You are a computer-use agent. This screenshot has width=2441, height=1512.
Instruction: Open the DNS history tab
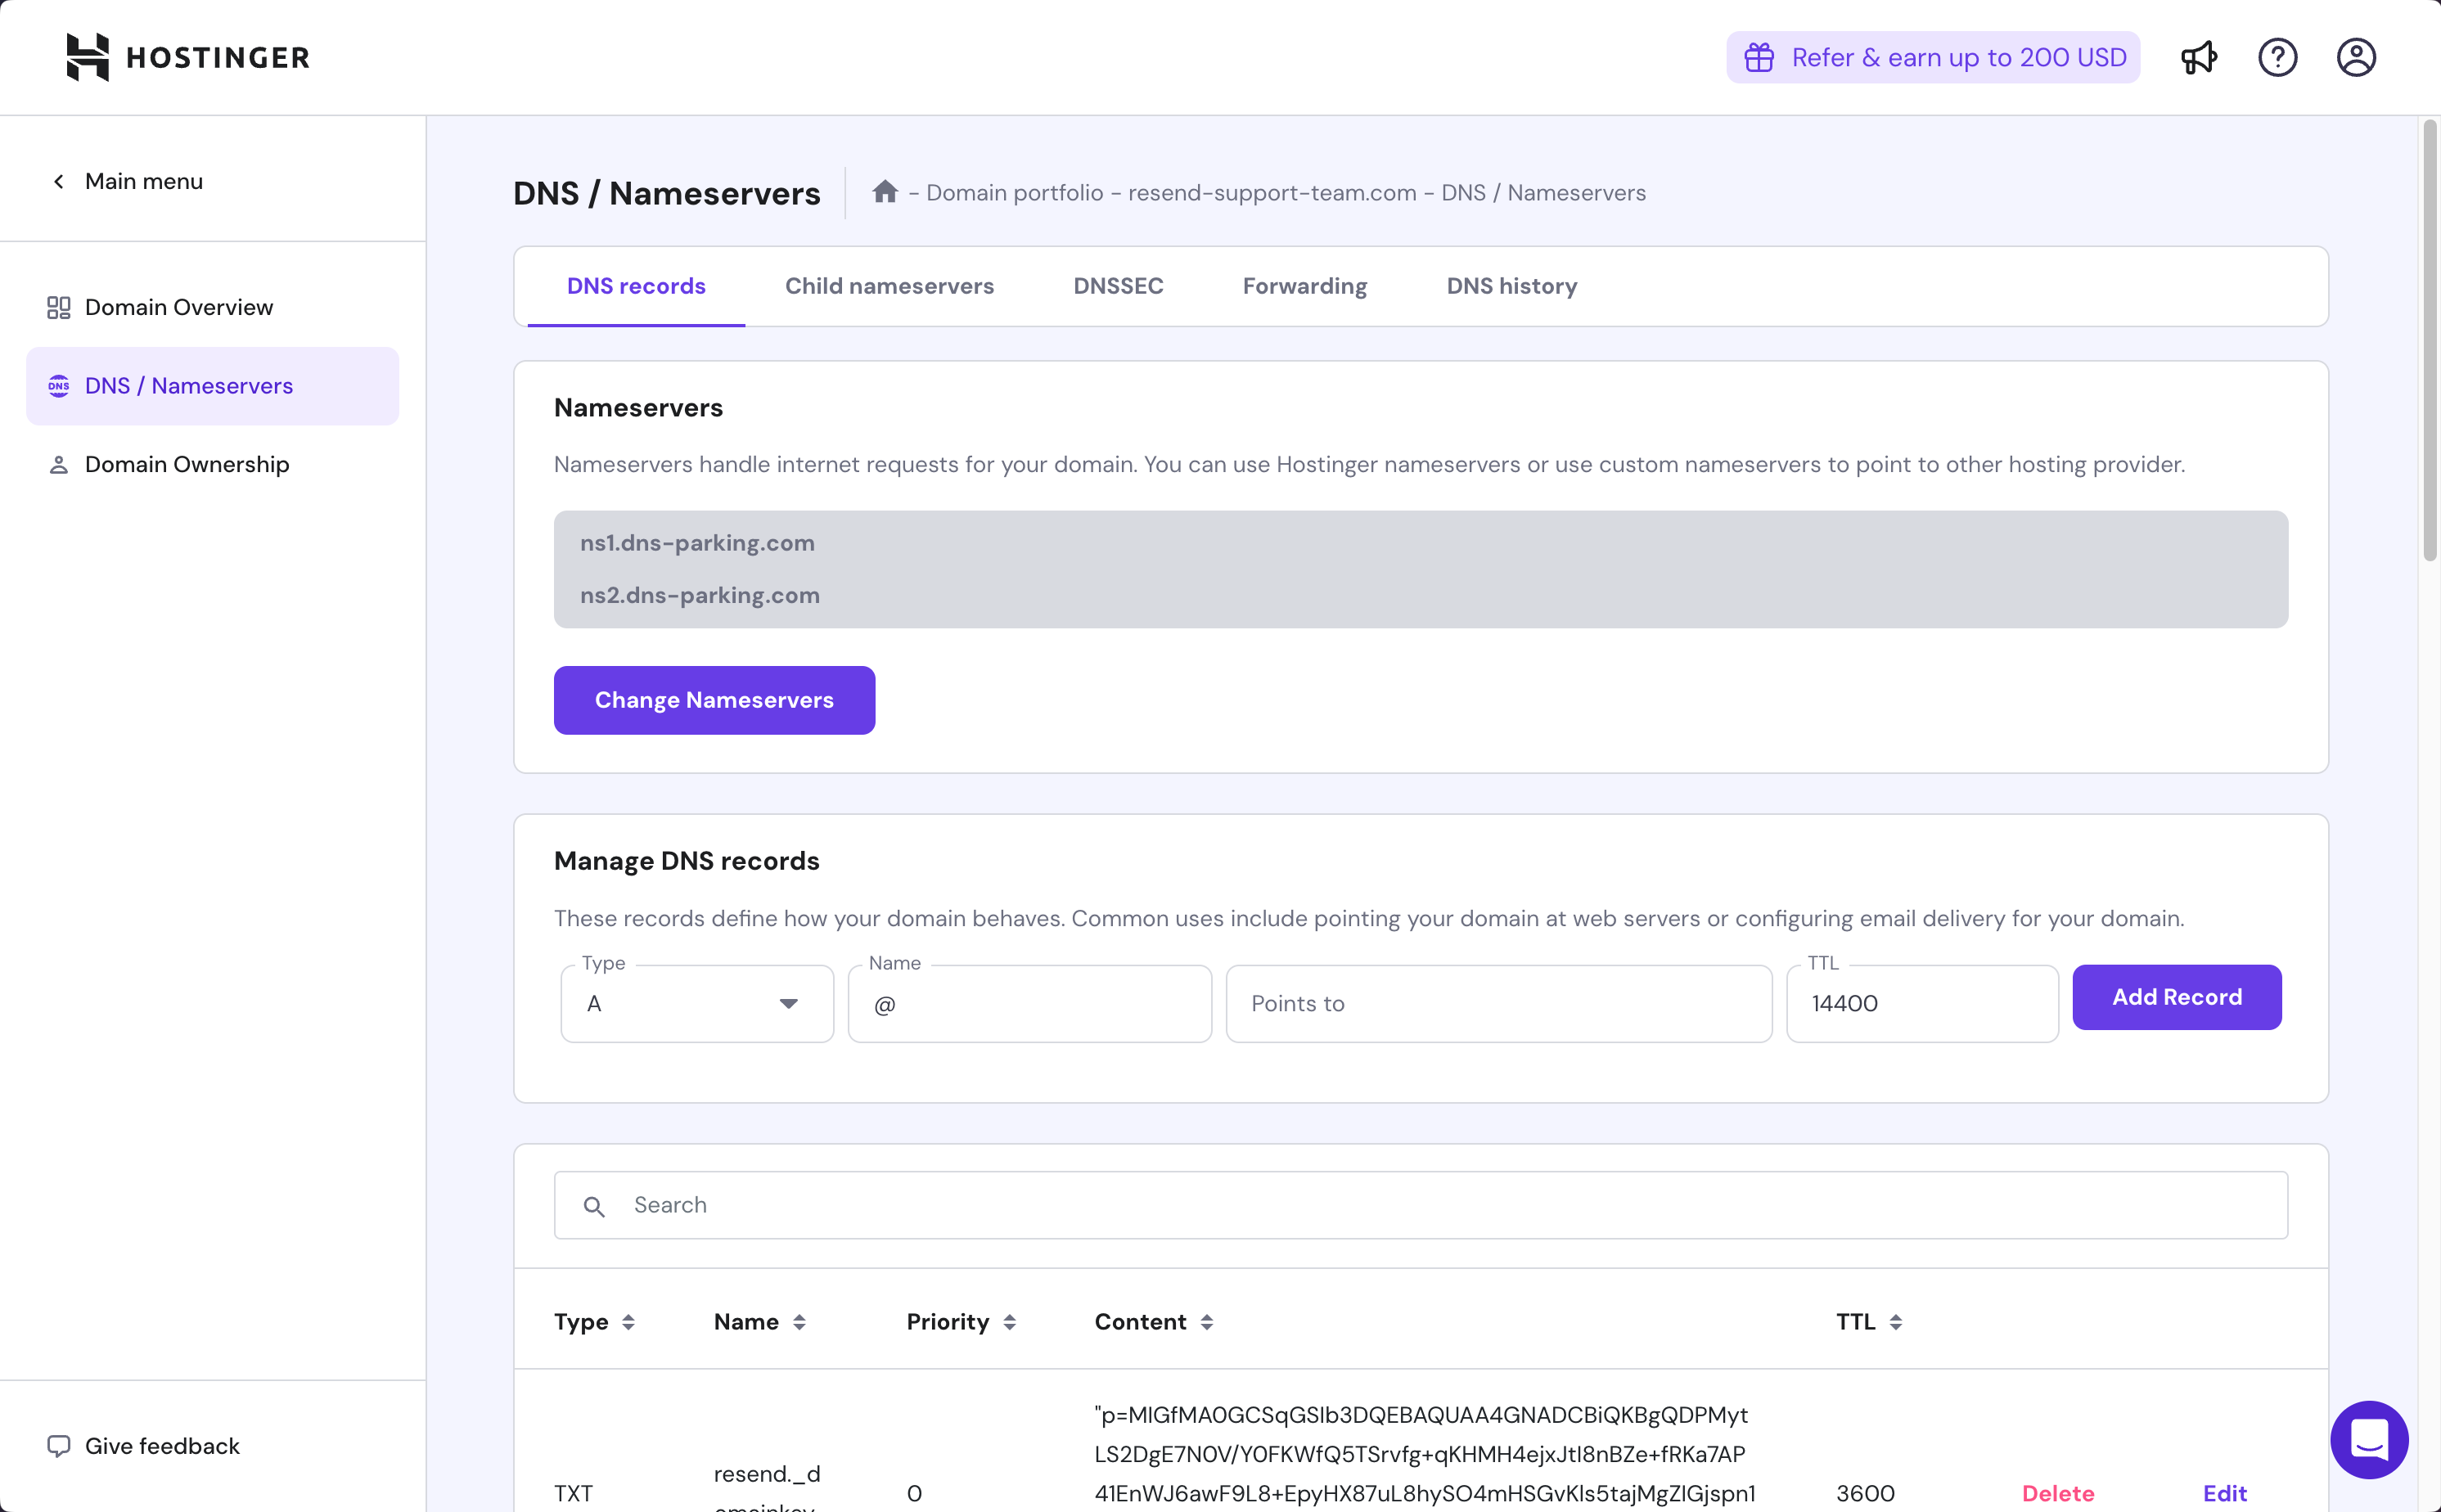1511,286
